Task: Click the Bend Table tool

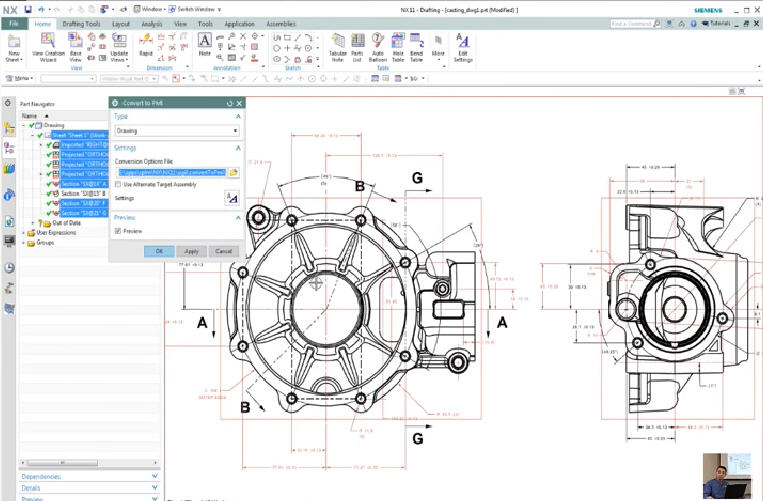Action: [417, 48]
